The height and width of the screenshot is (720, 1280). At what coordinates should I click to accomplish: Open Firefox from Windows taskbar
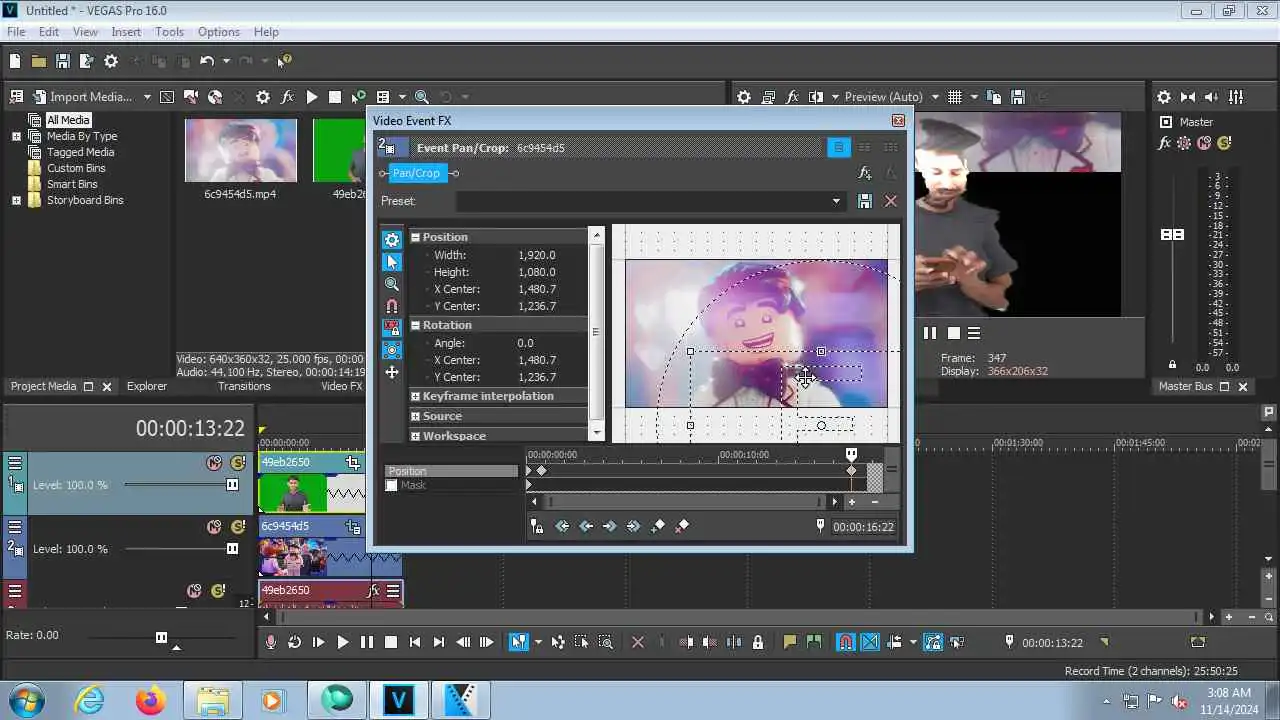[151, 700]
